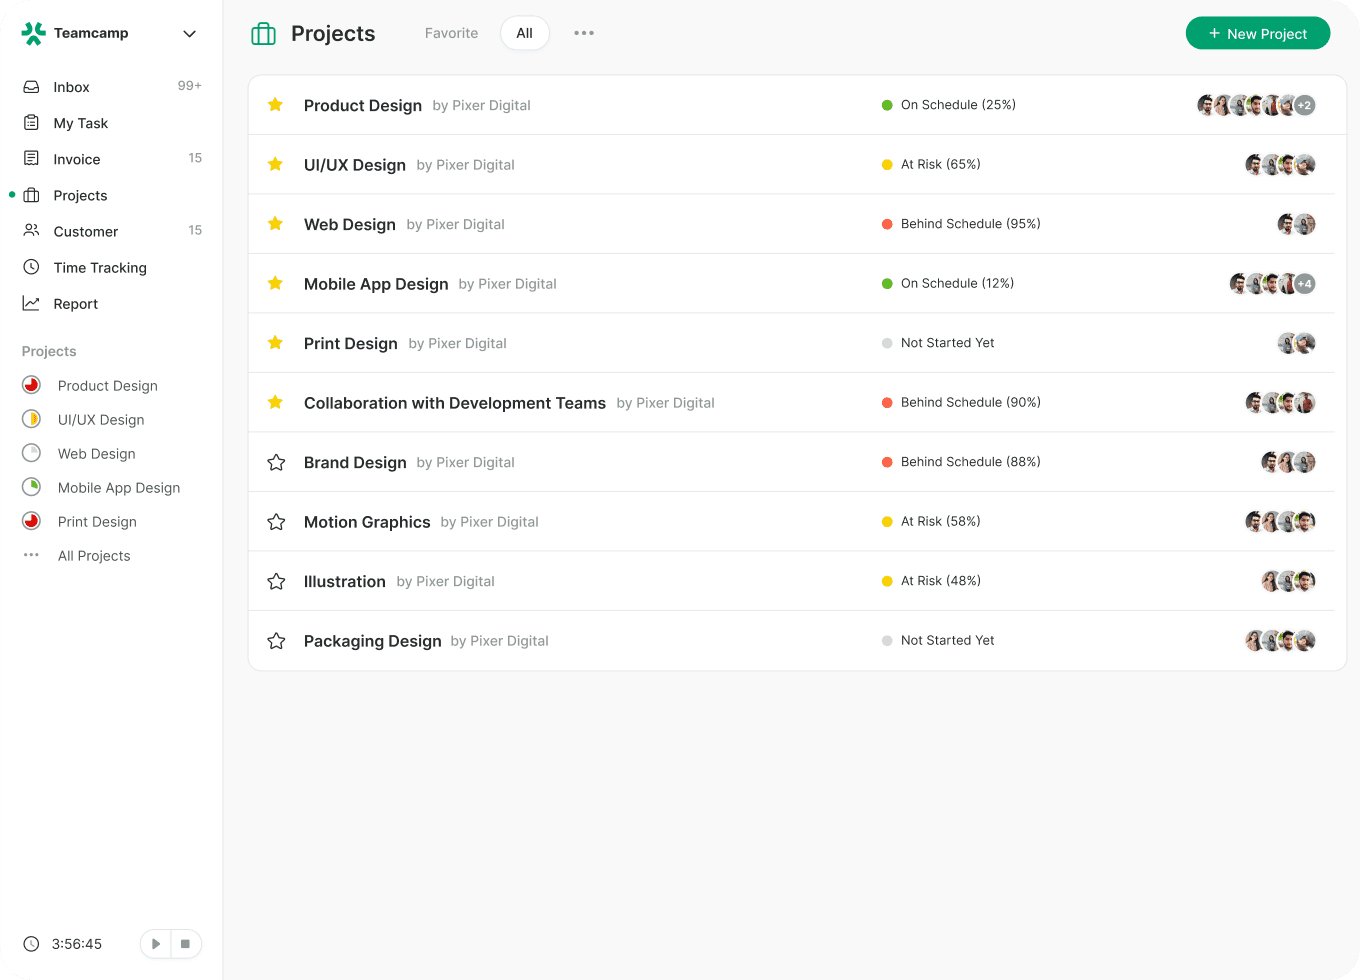Click the +2 members avatar badge
1360x980 pixels.
point(1305,105)
